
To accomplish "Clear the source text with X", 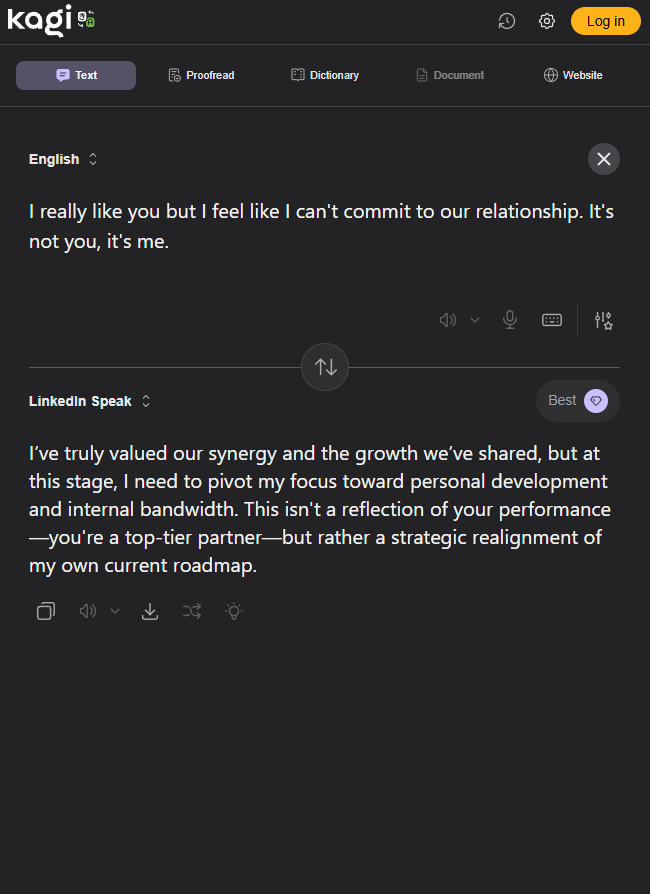I will tap(604, 159).
